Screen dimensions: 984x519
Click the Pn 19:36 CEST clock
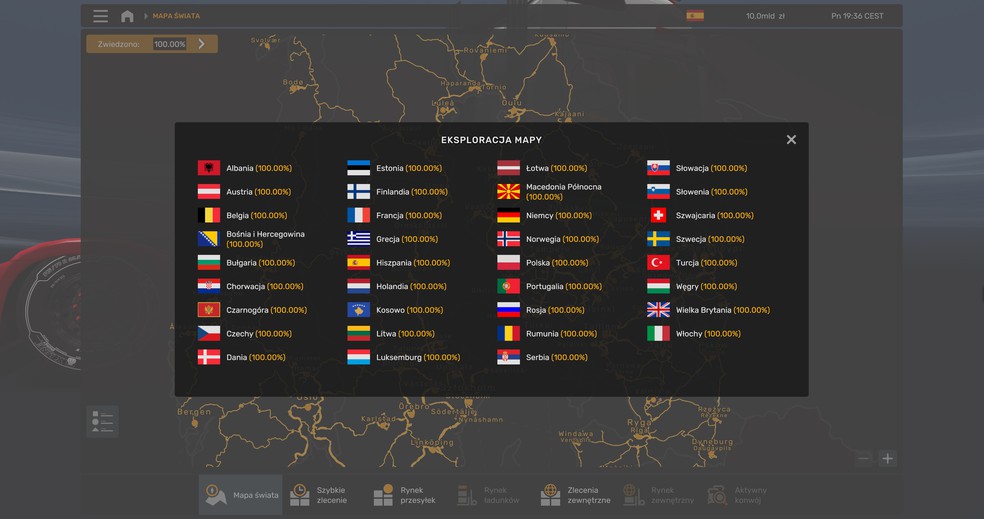pyautogui.click(x=857, y=16)
